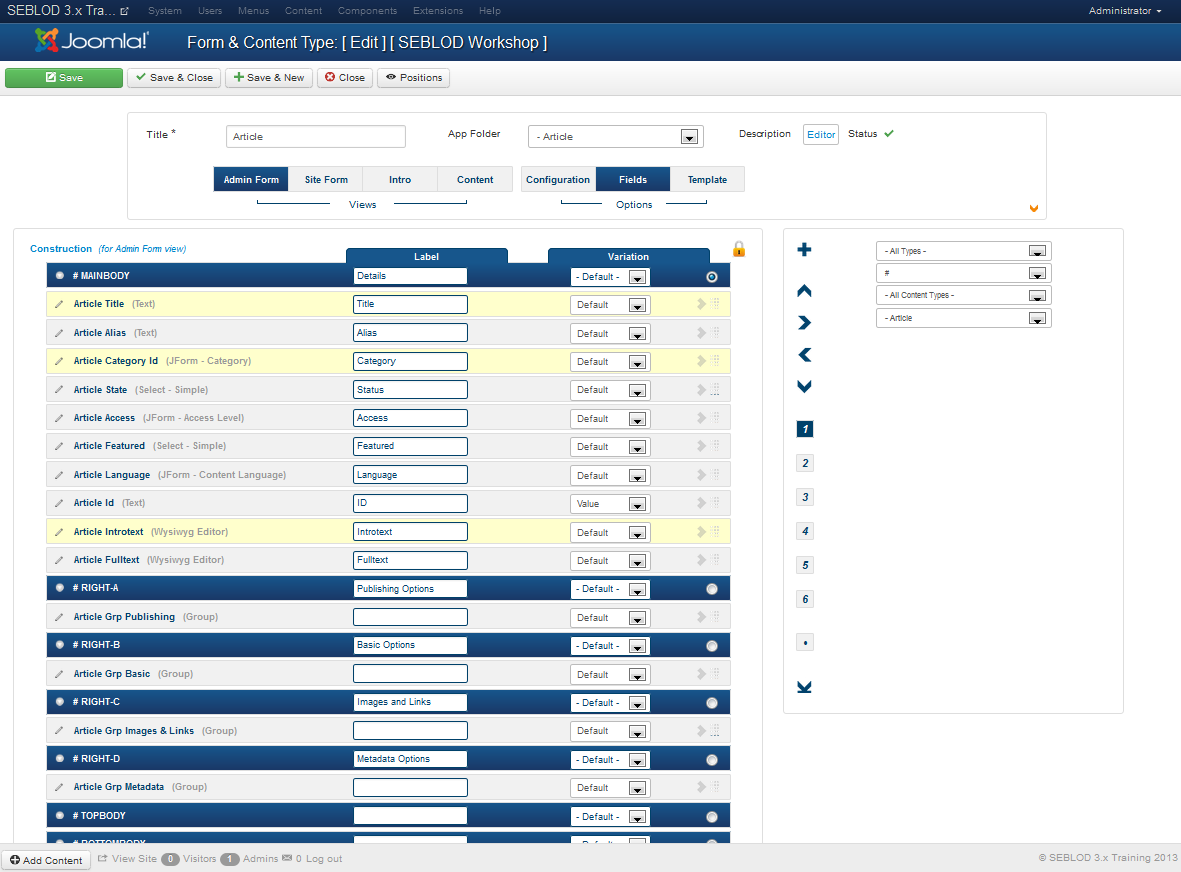Click the Close button in the toolbar

click(x=345, y=78)
